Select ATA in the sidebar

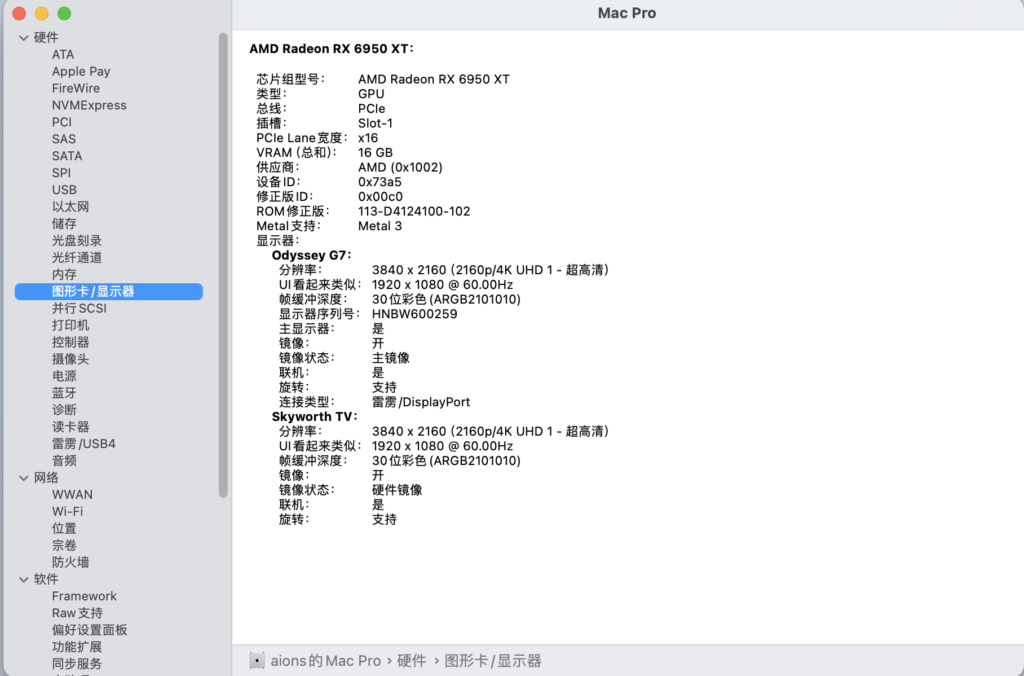click(63, 54)
